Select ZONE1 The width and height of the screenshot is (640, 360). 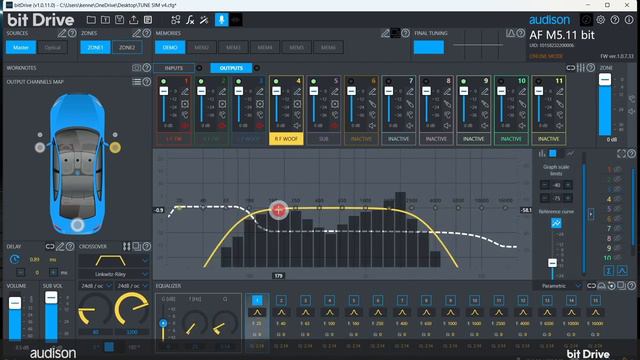pyautogui.click(x=95, y=47)
